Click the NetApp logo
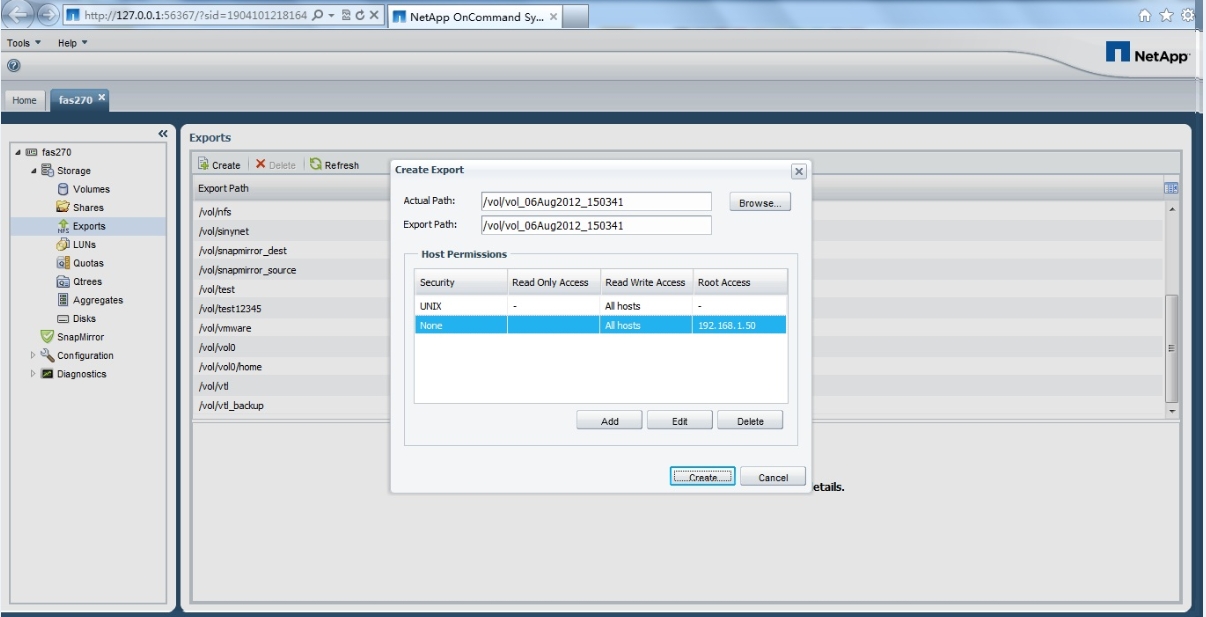Image resolution: width=1206 pixels, height=617 pixels. point(1148,53)
